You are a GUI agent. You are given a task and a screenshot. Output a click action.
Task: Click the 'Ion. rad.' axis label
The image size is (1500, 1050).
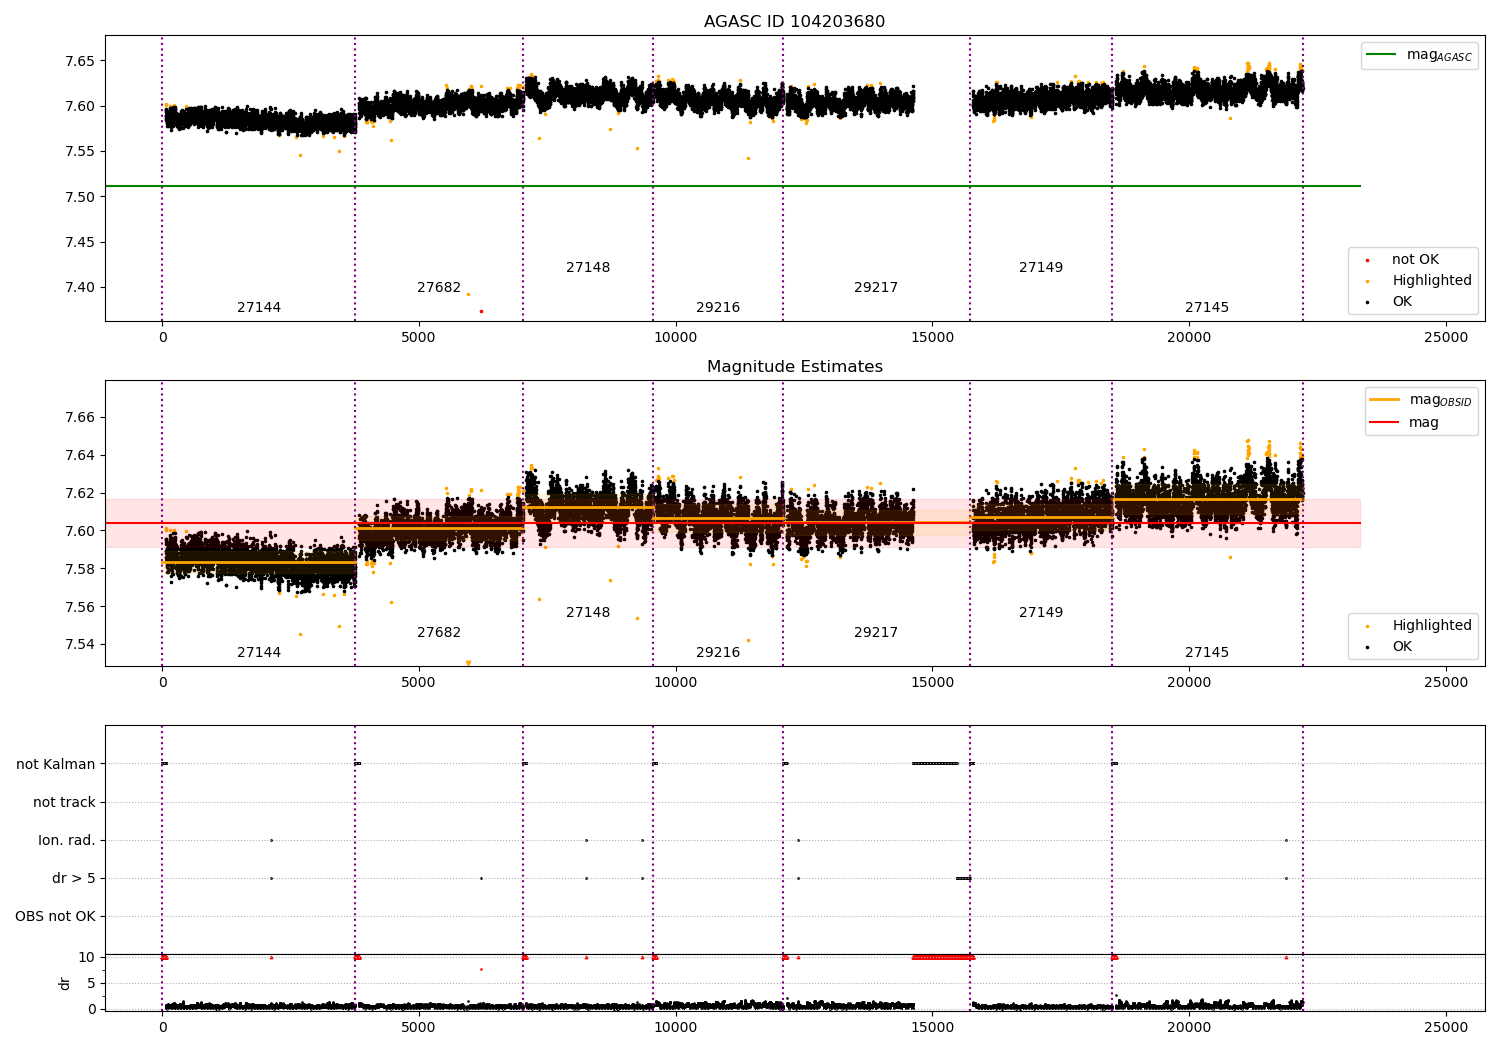tap(67, 841)
